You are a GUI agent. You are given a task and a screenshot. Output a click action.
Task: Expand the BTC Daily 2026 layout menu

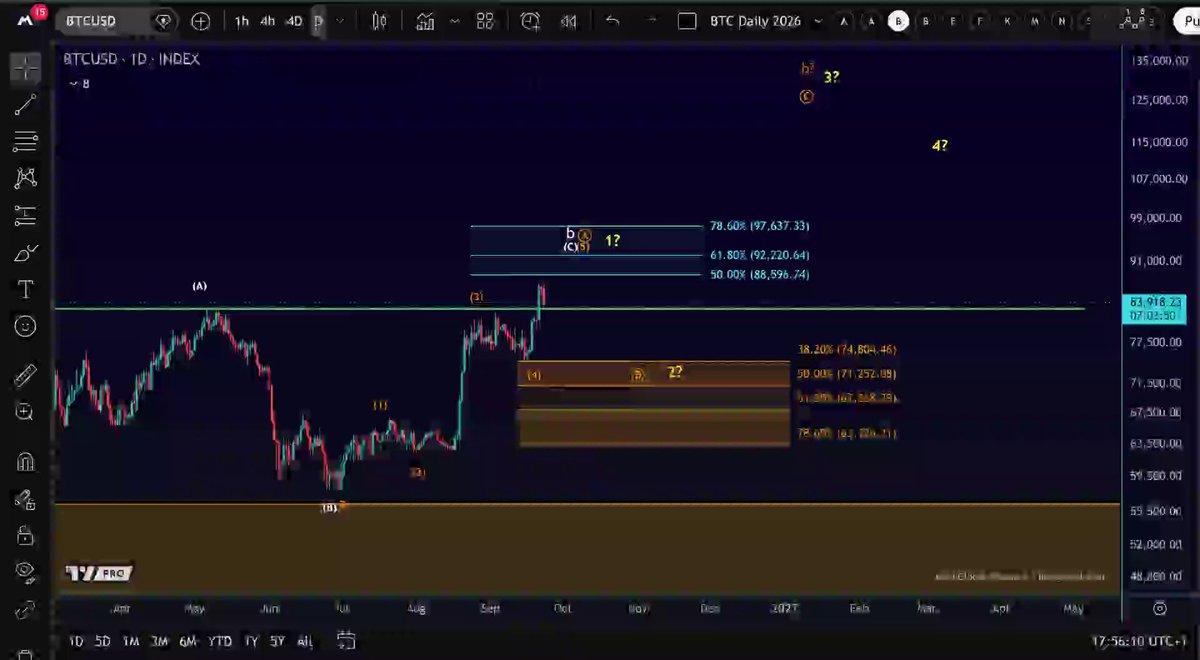click(818, 21)
